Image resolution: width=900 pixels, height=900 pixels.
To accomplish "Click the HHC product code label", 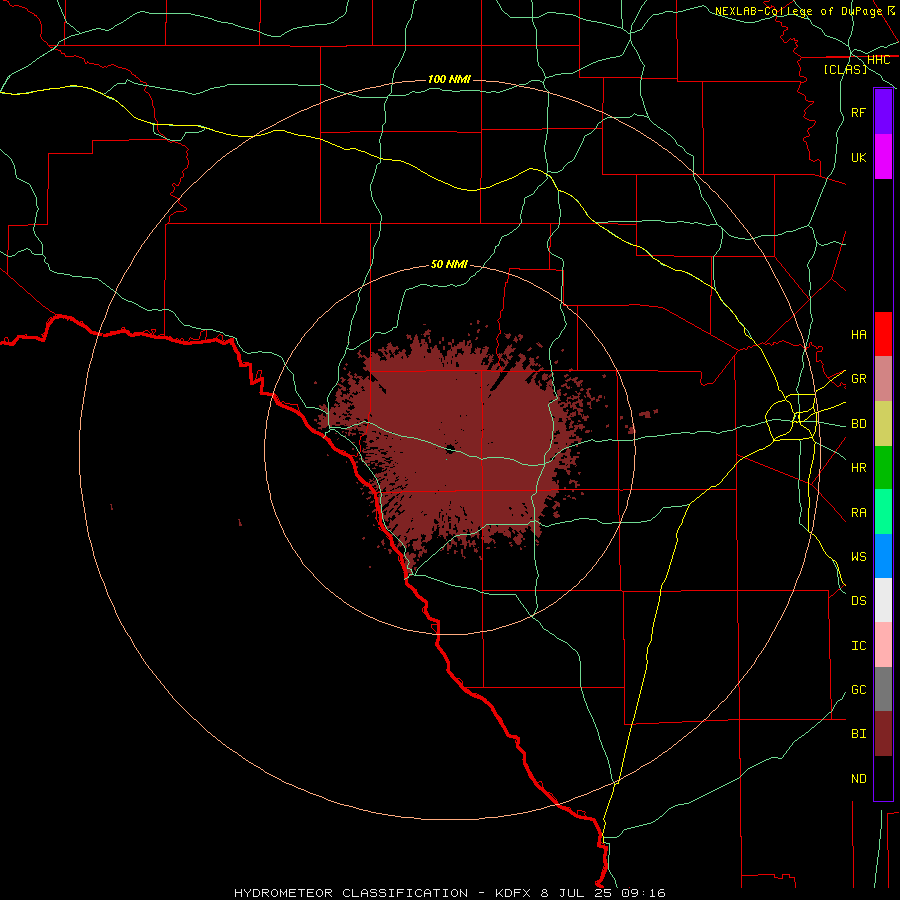I will 878,60.
